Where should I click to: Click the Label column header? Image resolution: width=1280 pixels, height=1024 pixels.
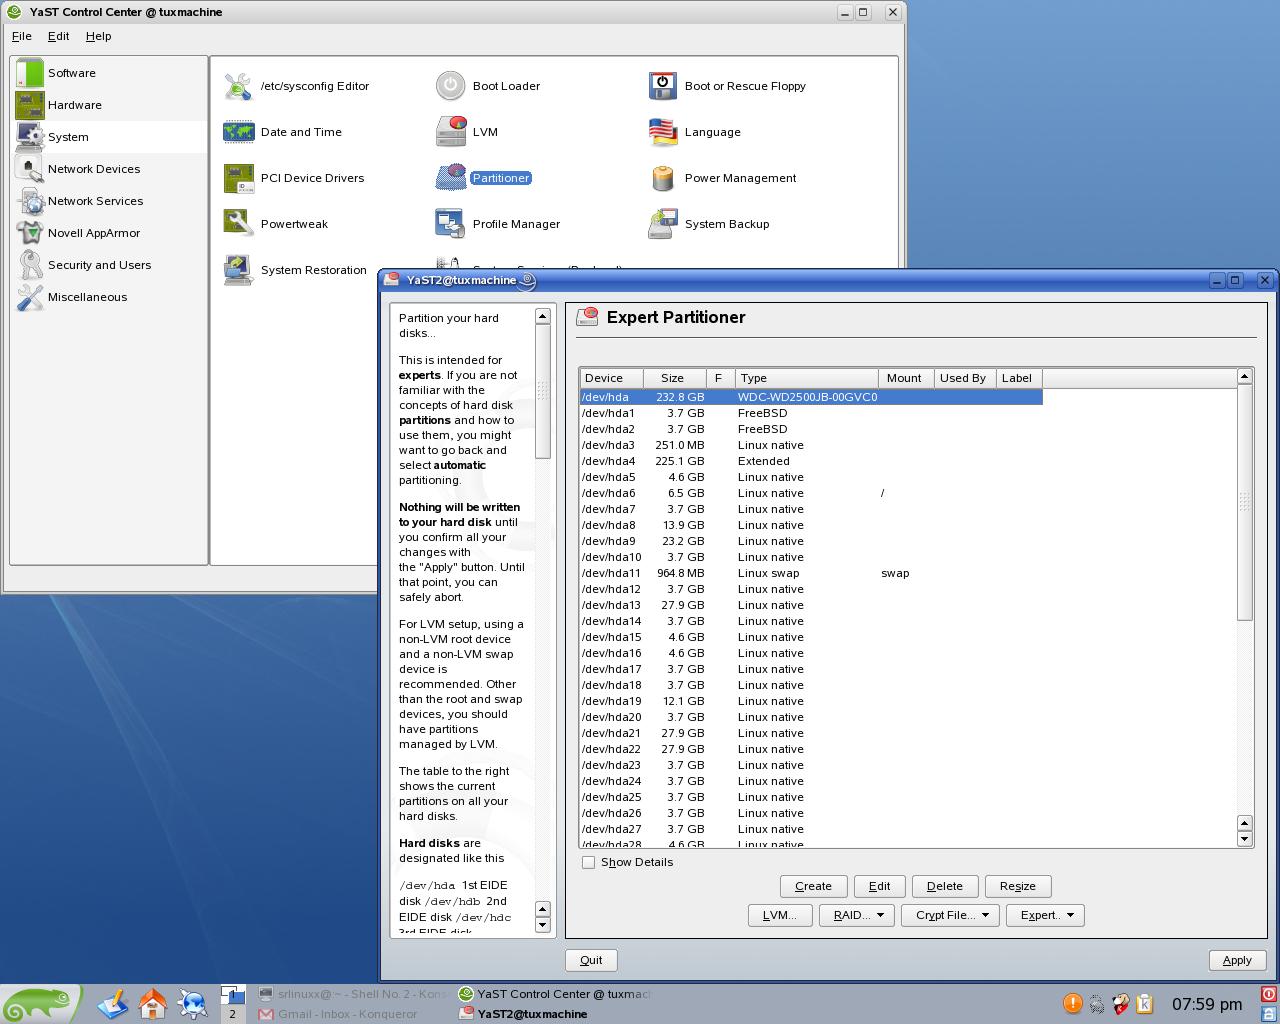pyautogui.click(x=1019, y=378)
